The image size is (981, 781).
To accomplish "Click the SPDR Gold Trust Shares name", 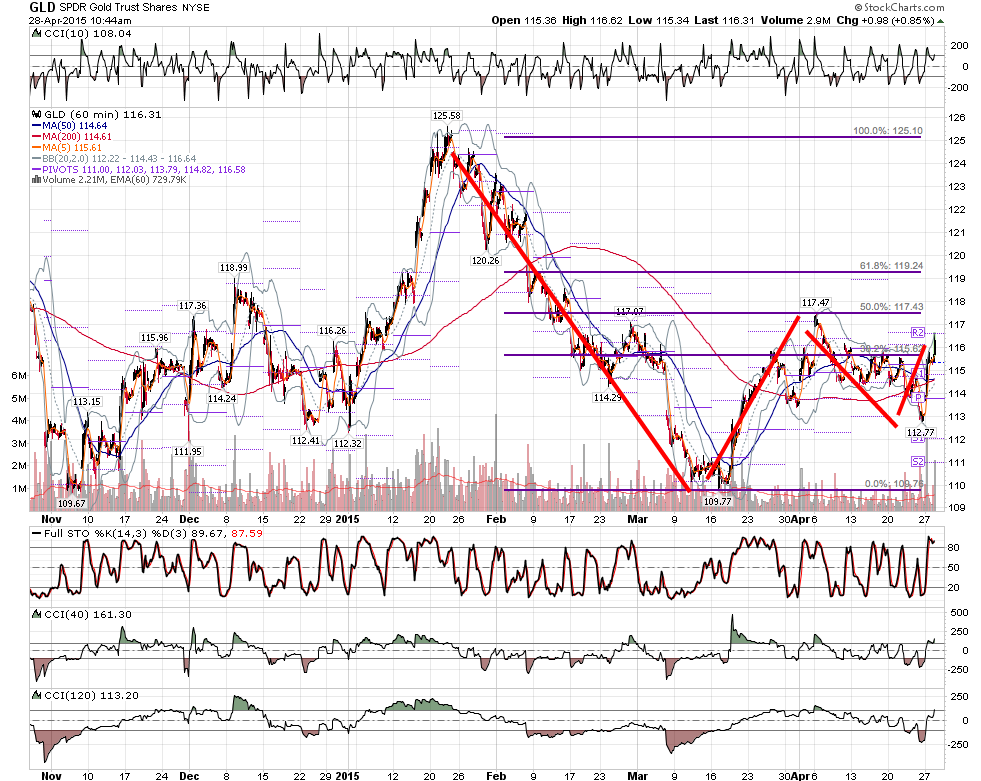I will (119, 8).
